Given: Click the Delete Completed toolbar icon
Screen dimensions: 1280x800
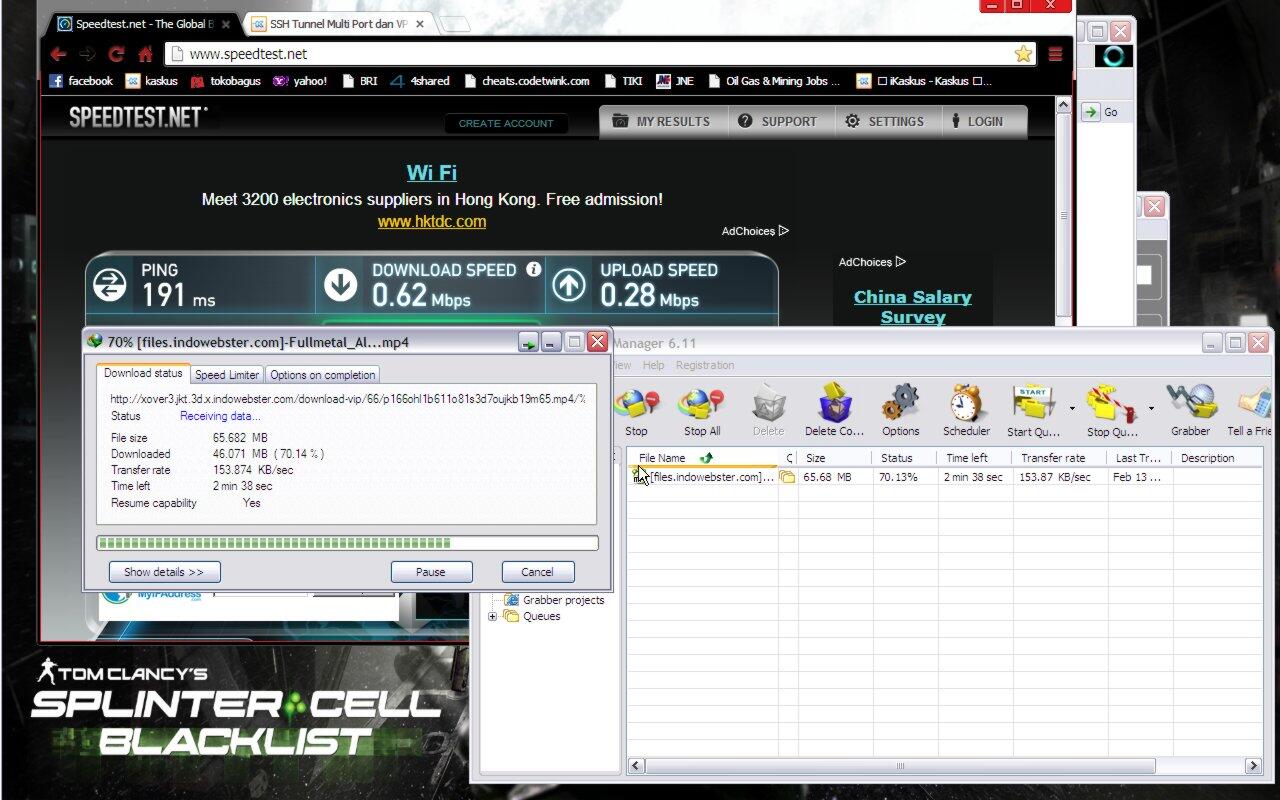Looking at the screenshot, I should [x=834, y=405].
